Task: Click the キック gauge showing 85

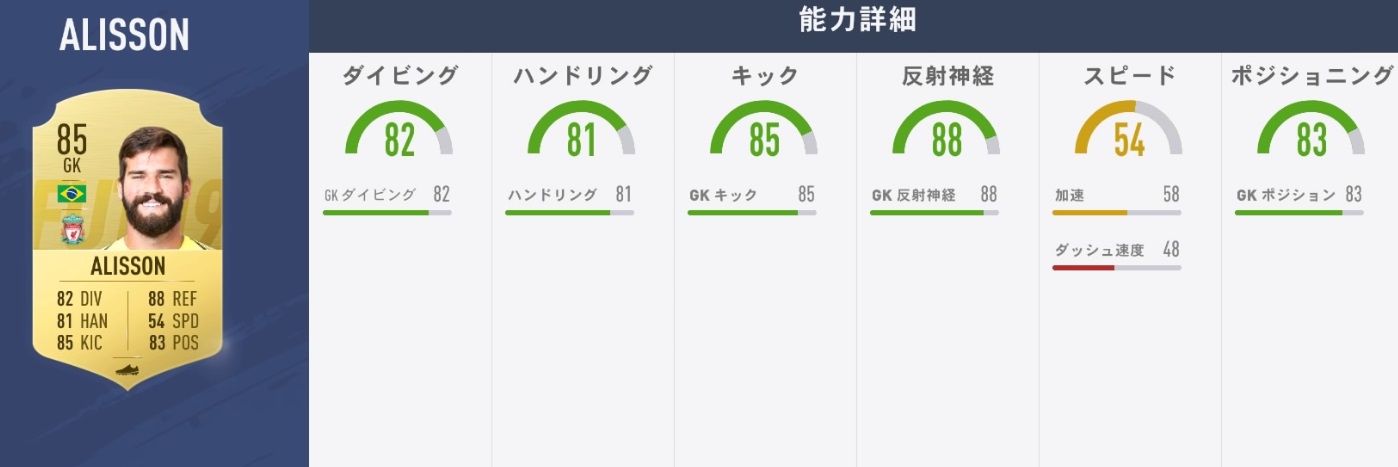Action: [764, 130]
